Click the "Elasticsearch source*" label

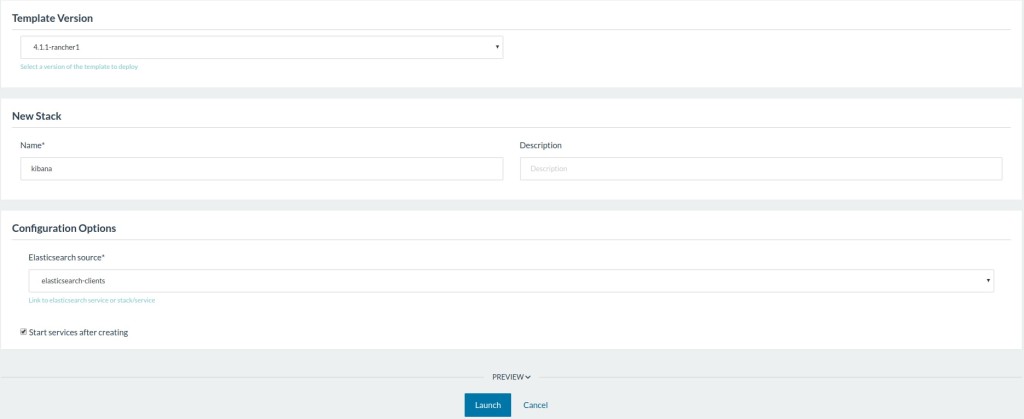point(66,257)
